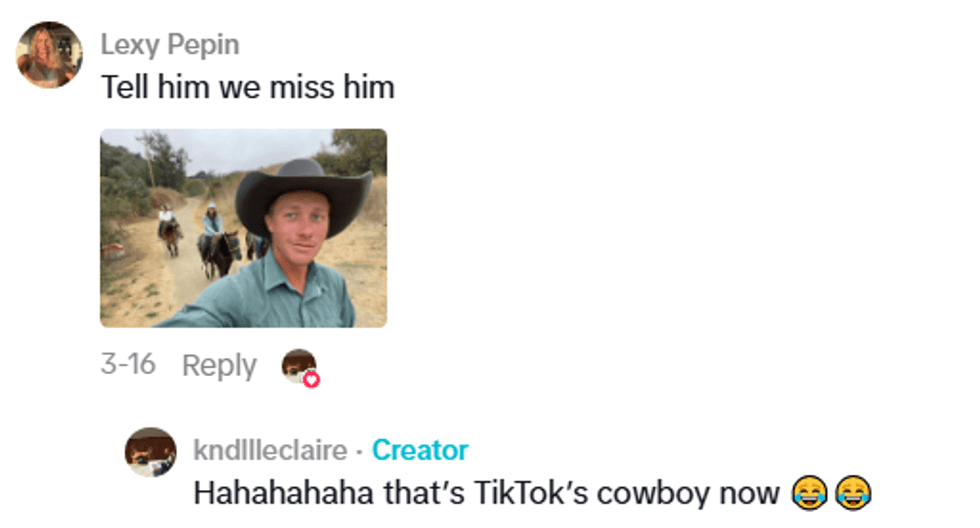Viewport: 980px width, 528px height.
Task: Click the blue Creator label
Action: (x=420, y=451)
